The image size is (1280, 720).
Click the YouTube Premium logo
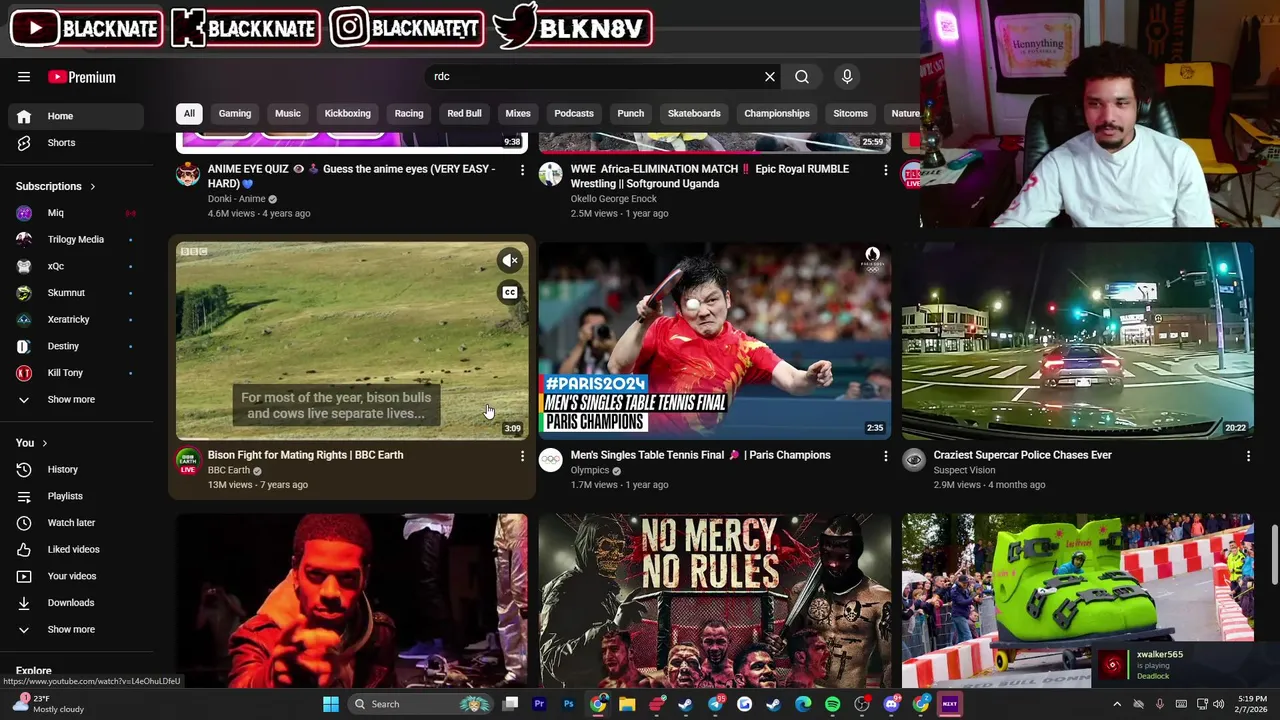(x=82, y=77)
